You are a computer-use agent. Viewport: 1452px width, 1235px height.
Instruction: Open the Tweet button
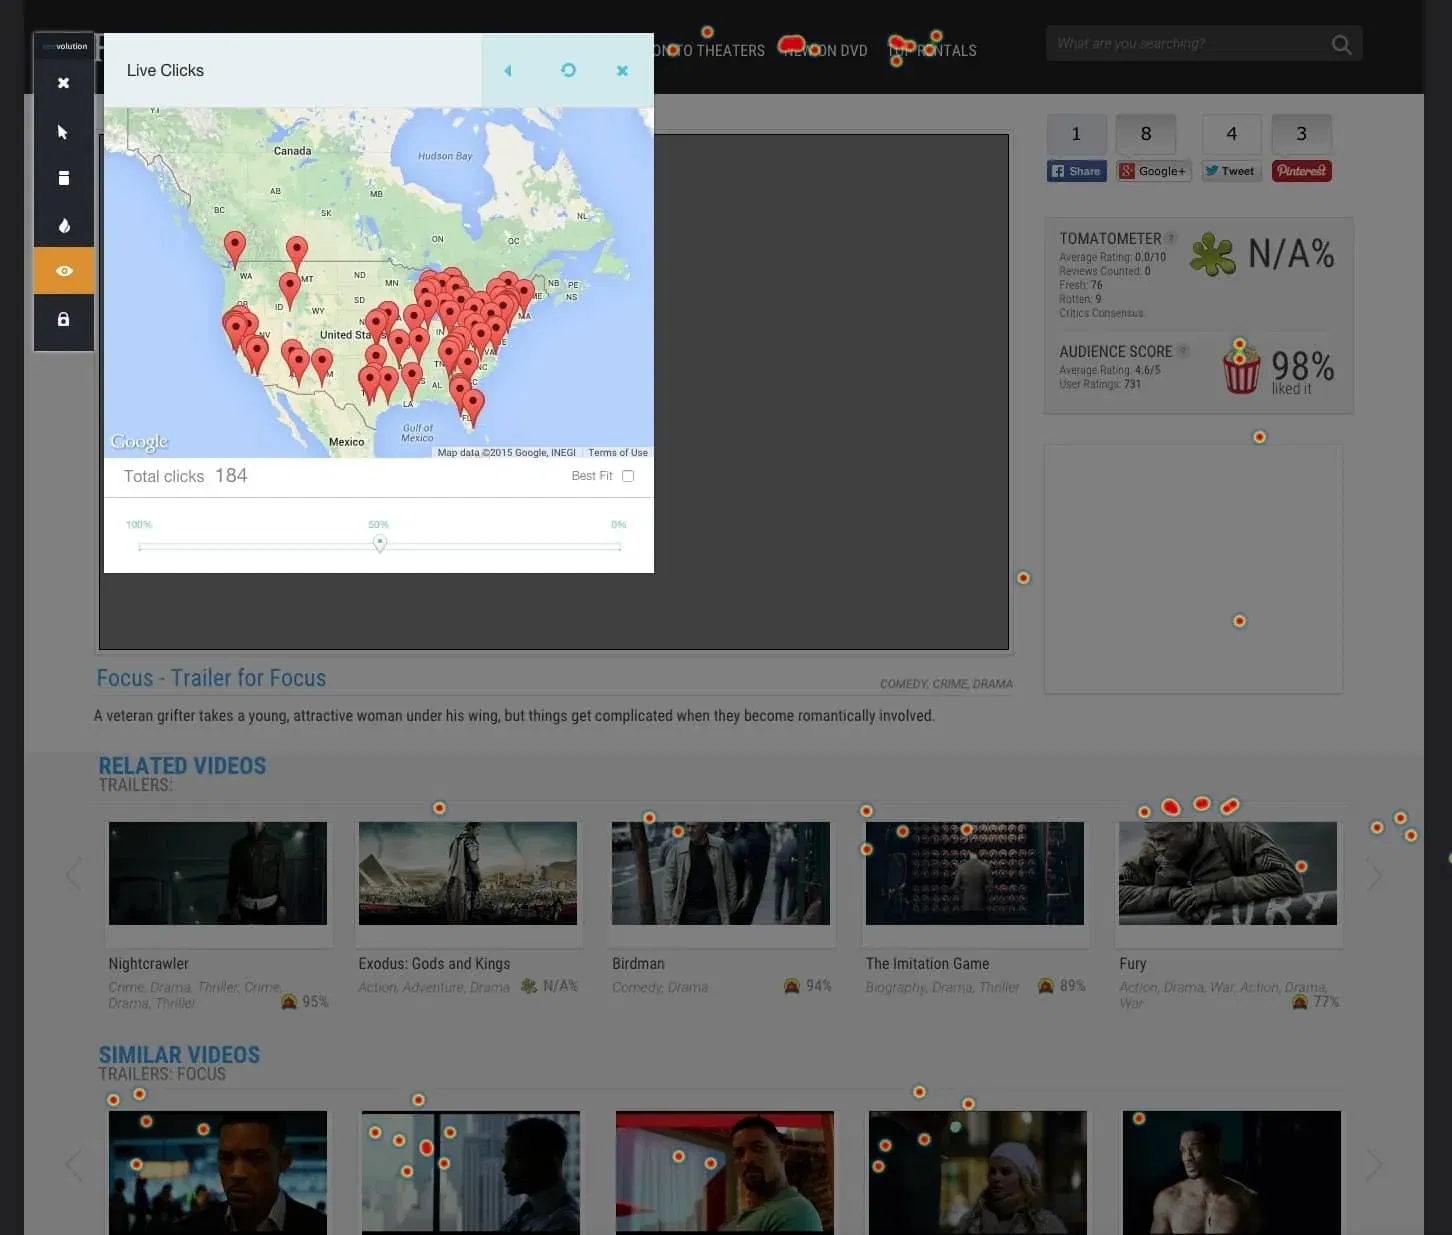click(x=1231, y=171)
